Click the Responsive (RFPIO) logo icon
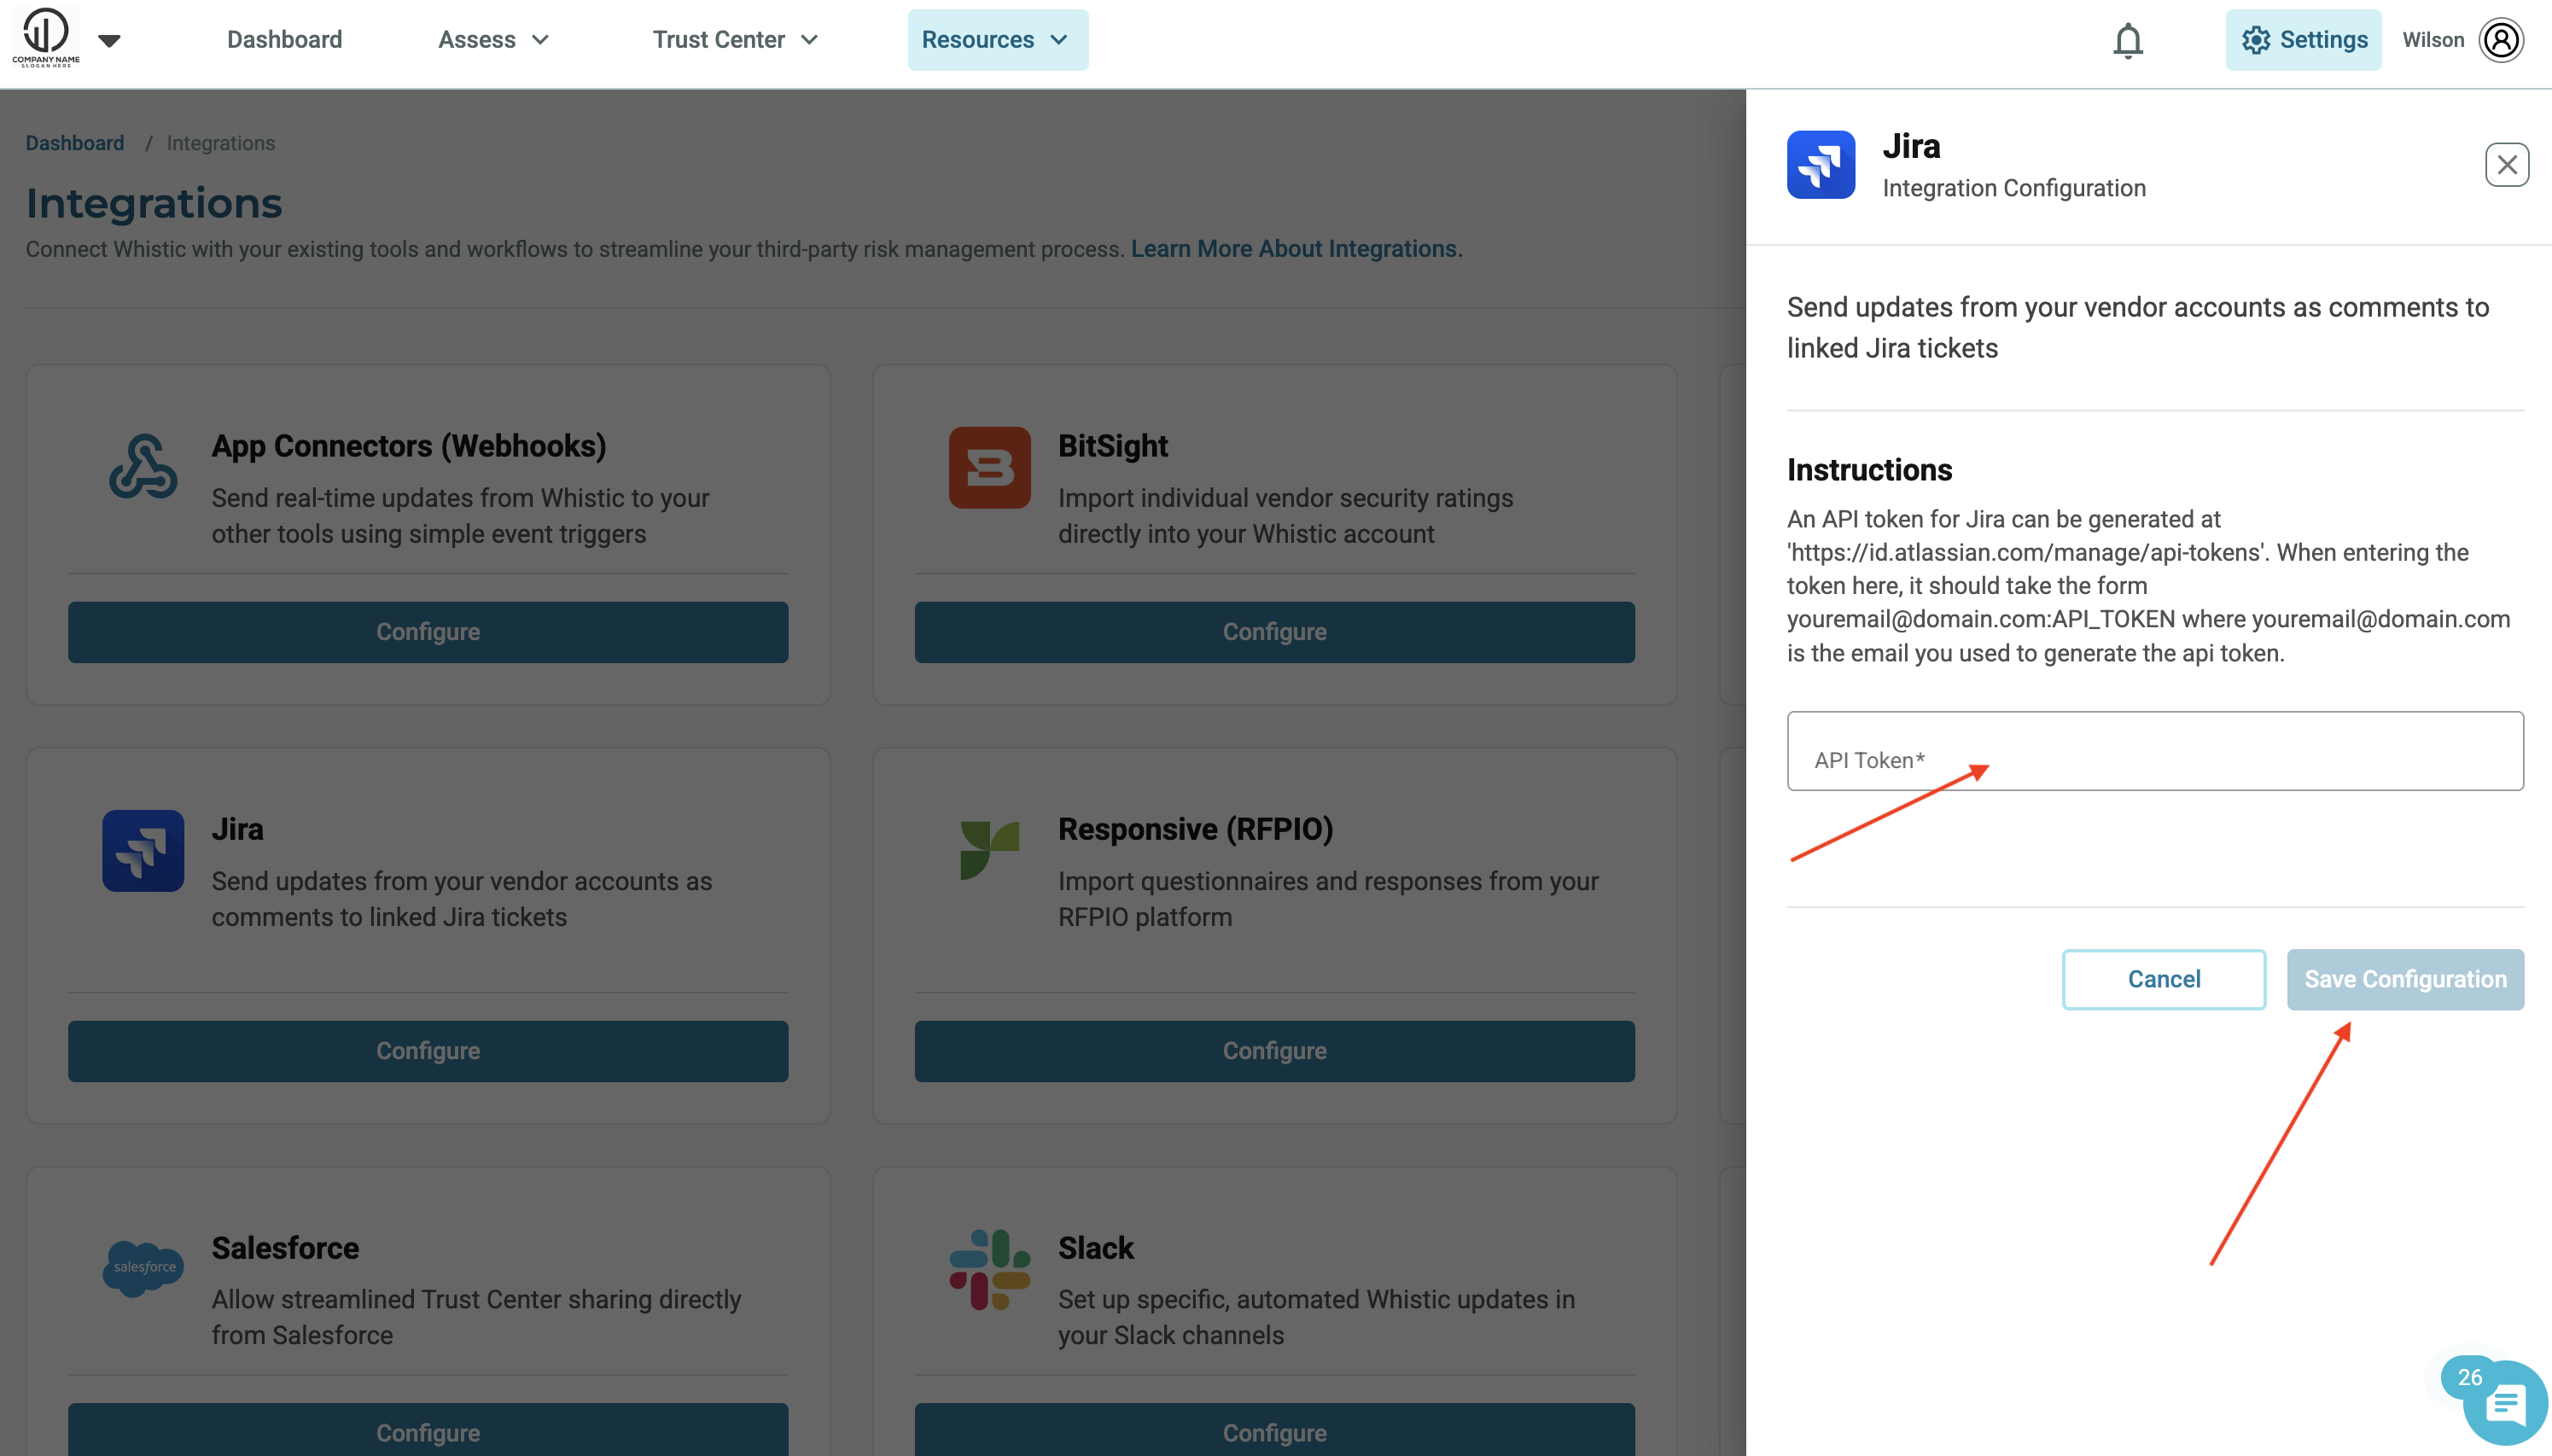Image resolution: width=2552 pixels, height=1456 pixels. 990,850
